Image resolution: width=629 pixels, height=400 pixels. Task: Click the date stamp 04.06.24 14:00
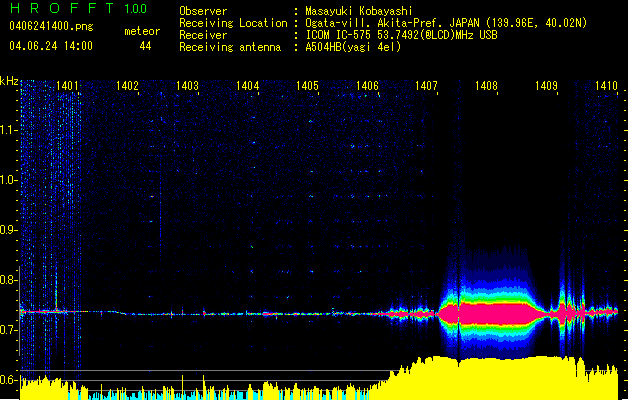click(x=51, y=46)
